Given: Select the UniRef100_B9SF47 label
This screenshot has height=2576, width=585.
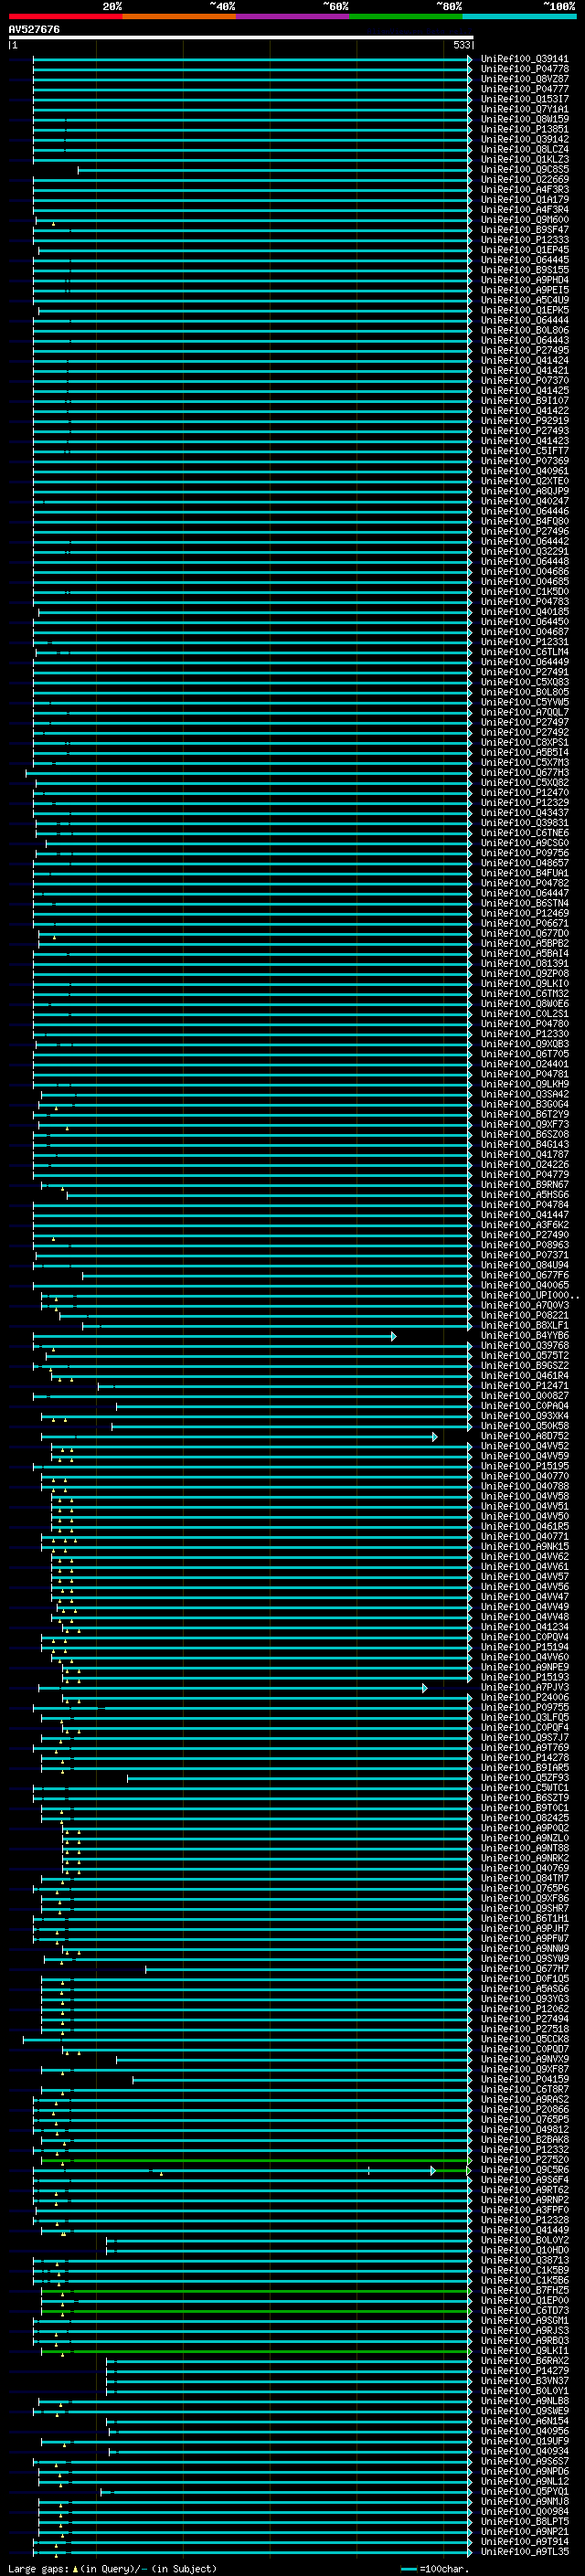Looking at the screenshot, I should point(525,230).
